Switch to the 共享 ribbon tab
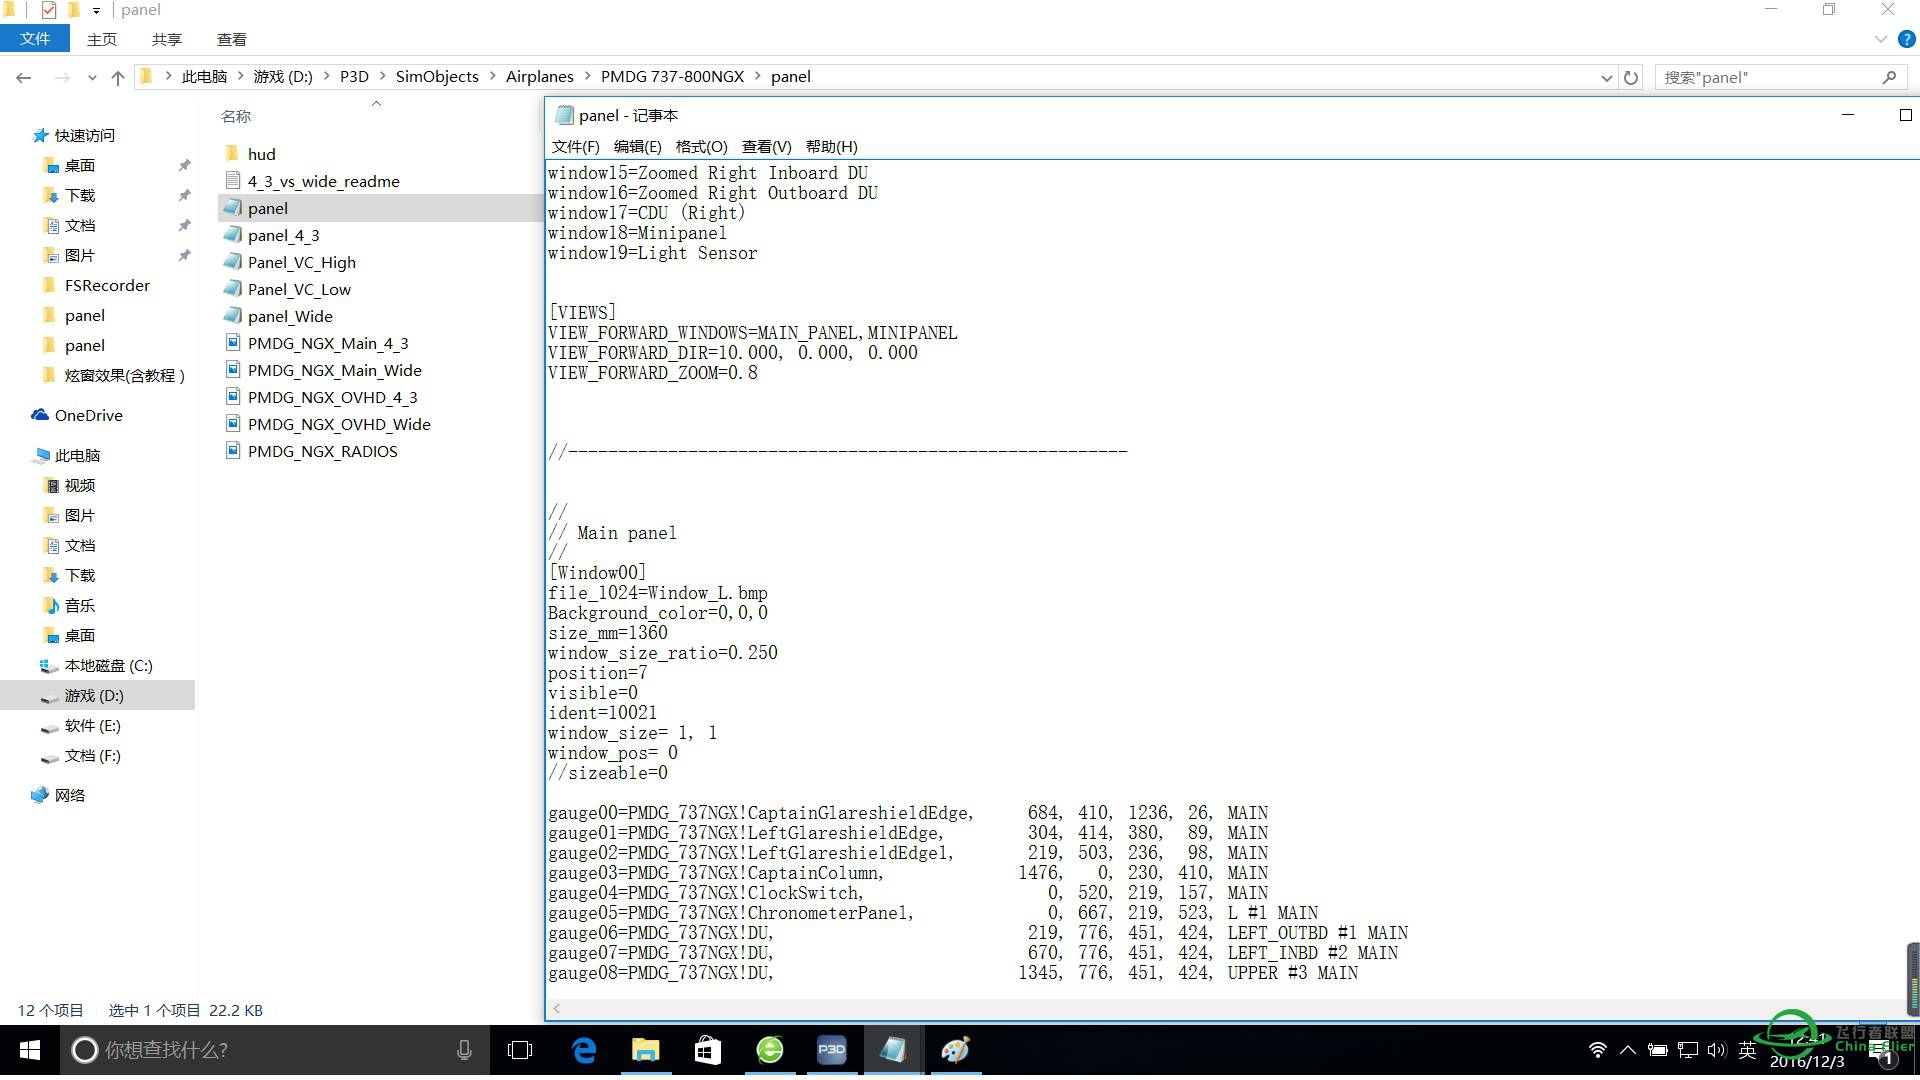 167,39
